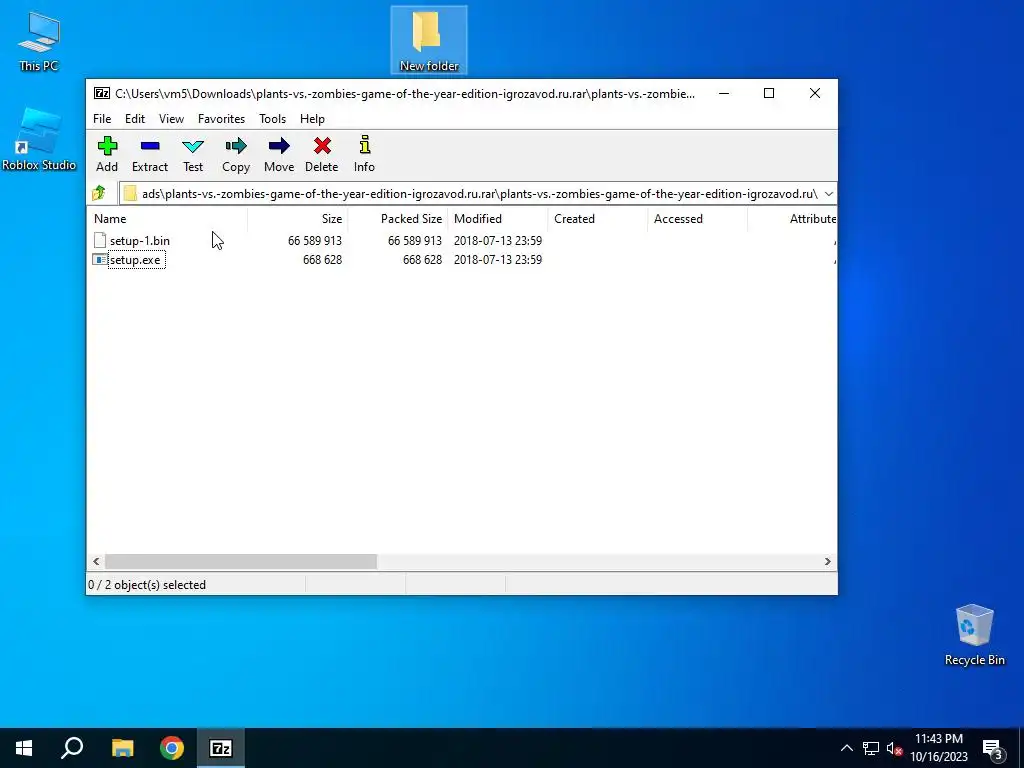The image size is (1024, 768).
Task: Open the New folder desktop icon
Action: pyautogui.click(x=428, y=40)
